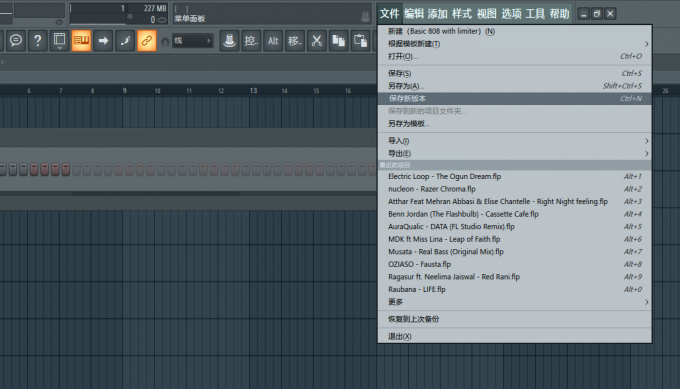Open Raubana - LIFE.flp
The image size is (680, 389).
(x=514, y=290)
